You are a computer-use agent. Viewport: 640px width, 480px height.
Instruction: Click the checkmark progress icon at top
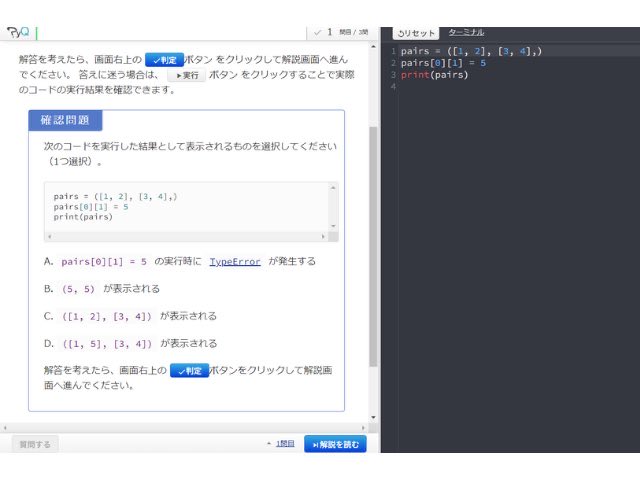point(318,32)
